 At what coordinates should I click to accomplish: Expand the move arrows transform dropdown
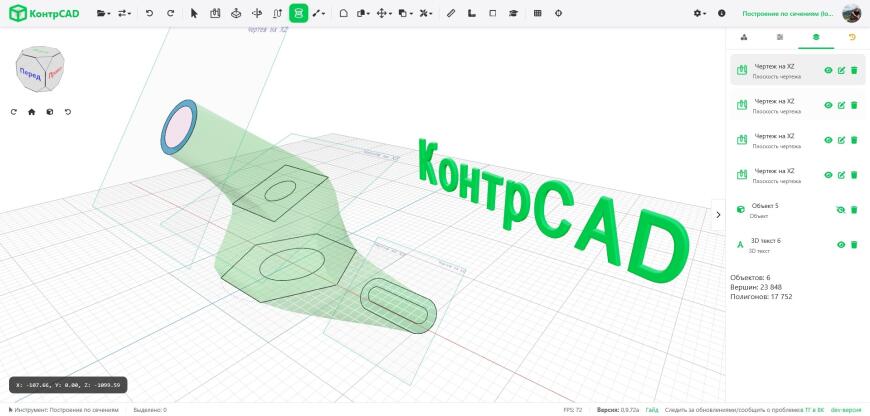384,13
